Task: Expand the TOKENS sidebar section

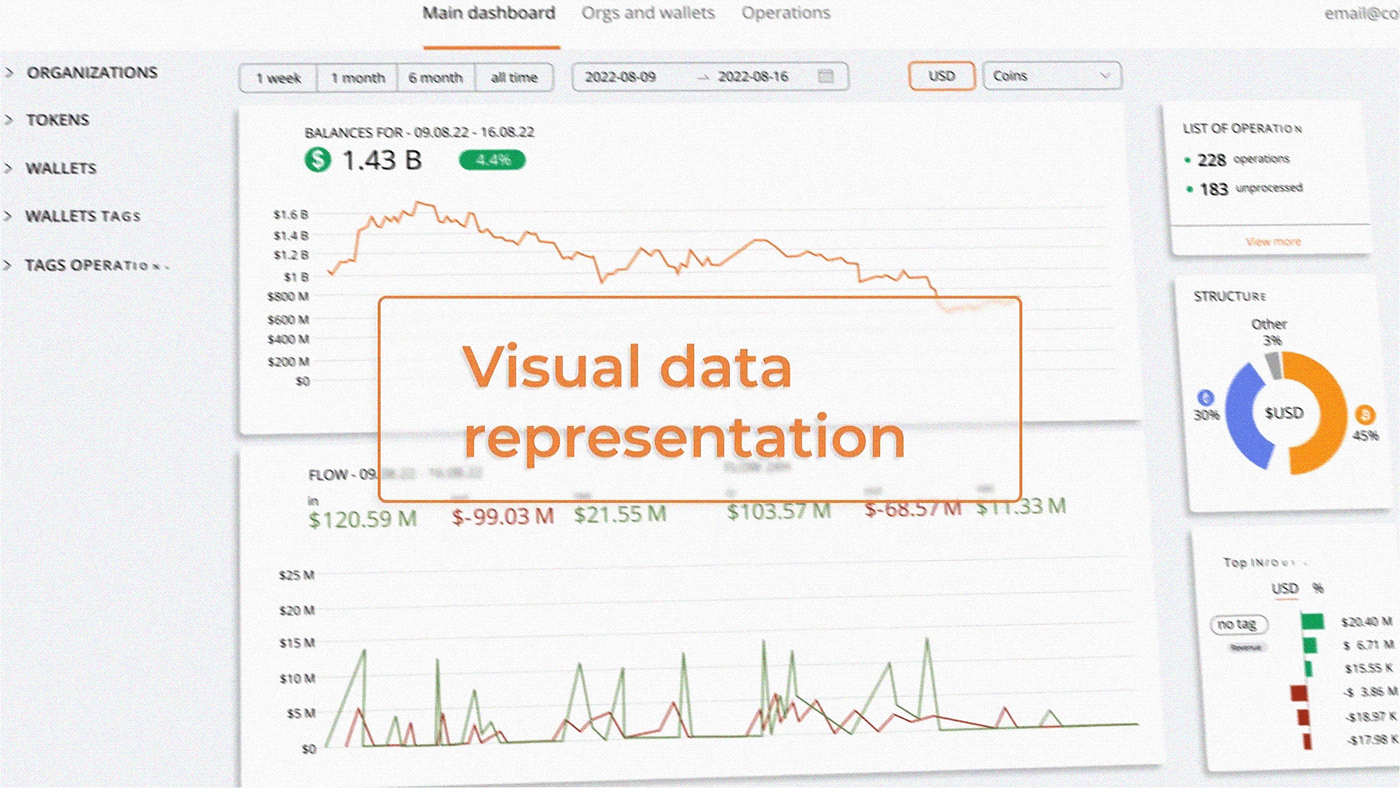Action: tap(58, 120)
